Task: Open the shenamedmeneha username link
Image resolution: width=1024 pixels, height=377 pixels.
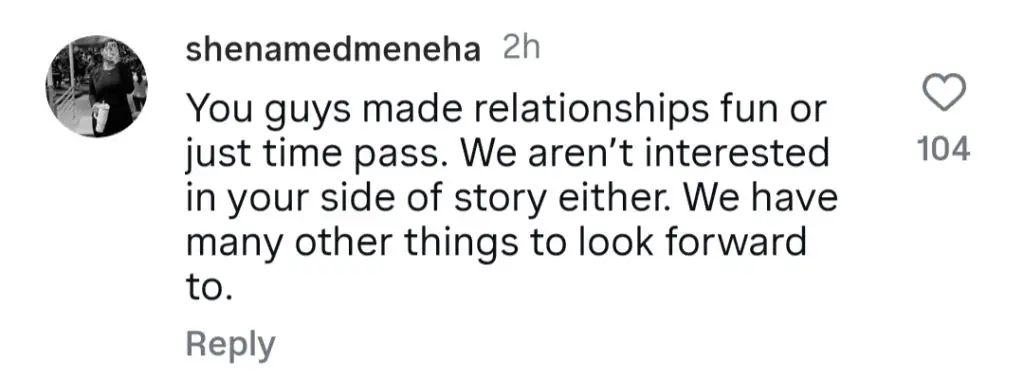Action: pyautogui.click(x=333, y=51)
